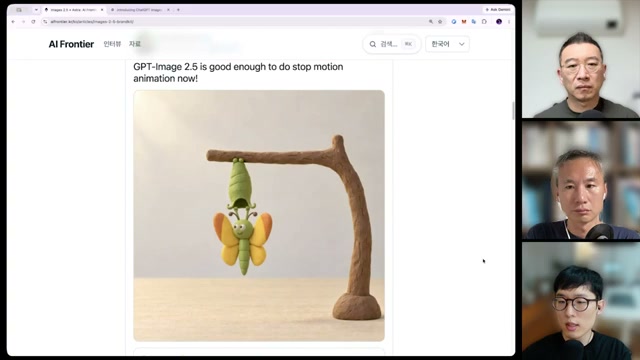Go back to the previous page
This screenshot has width=640, height=360.
(x=13, y=22)
